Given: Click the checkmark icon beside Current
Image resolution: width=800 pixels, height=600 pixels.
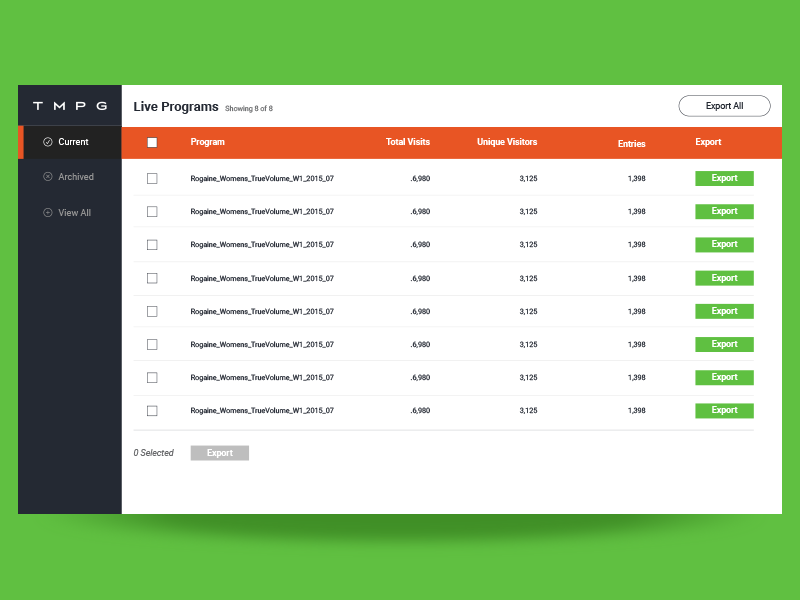Looking at the screenshot, I should pyautogui.click(x=47, y=142).
